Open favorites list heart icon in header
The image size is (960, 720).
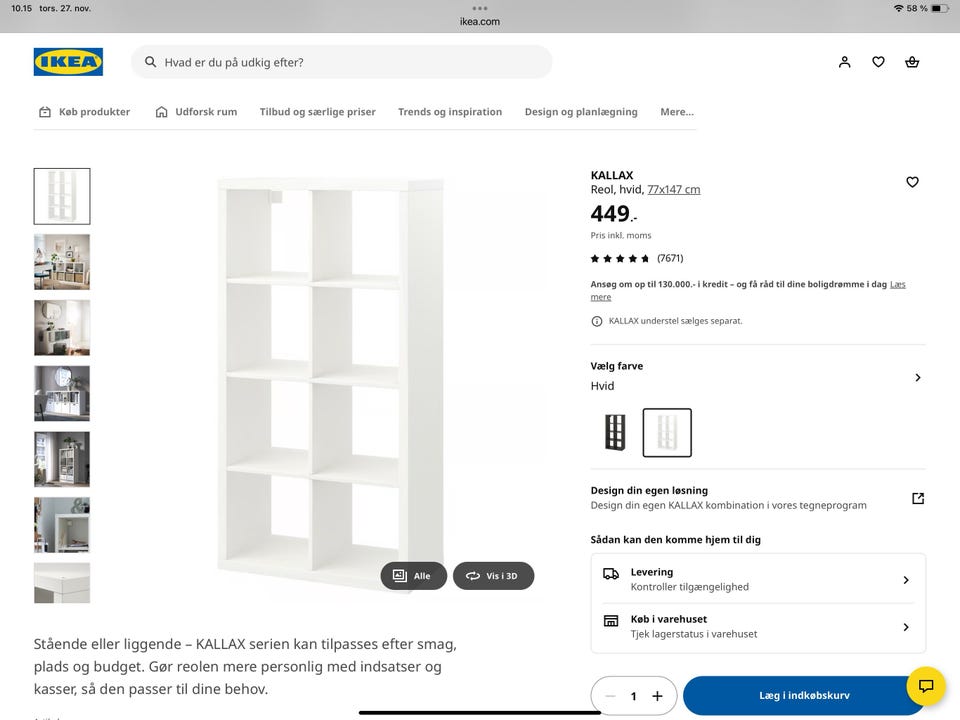coord(878,62)
